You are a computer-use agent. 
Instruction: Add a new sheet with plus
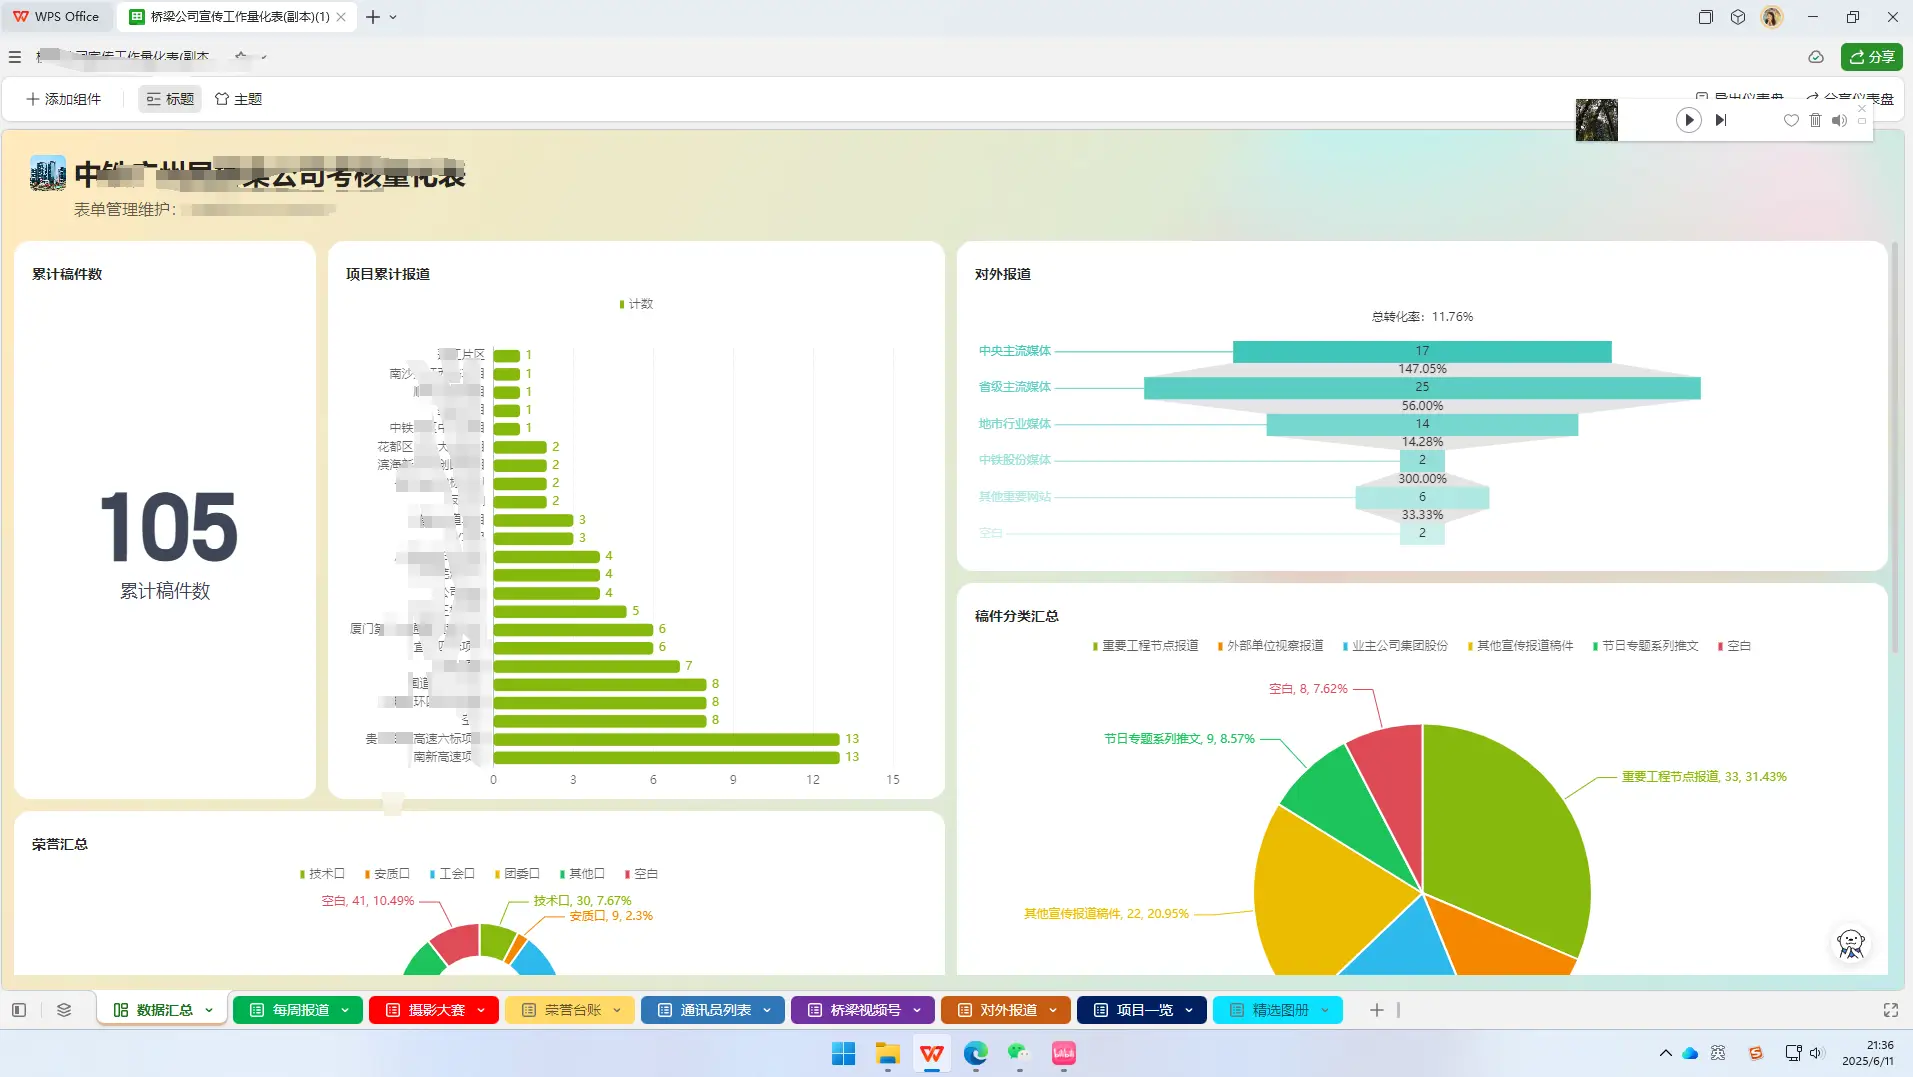point(1377,1010)
